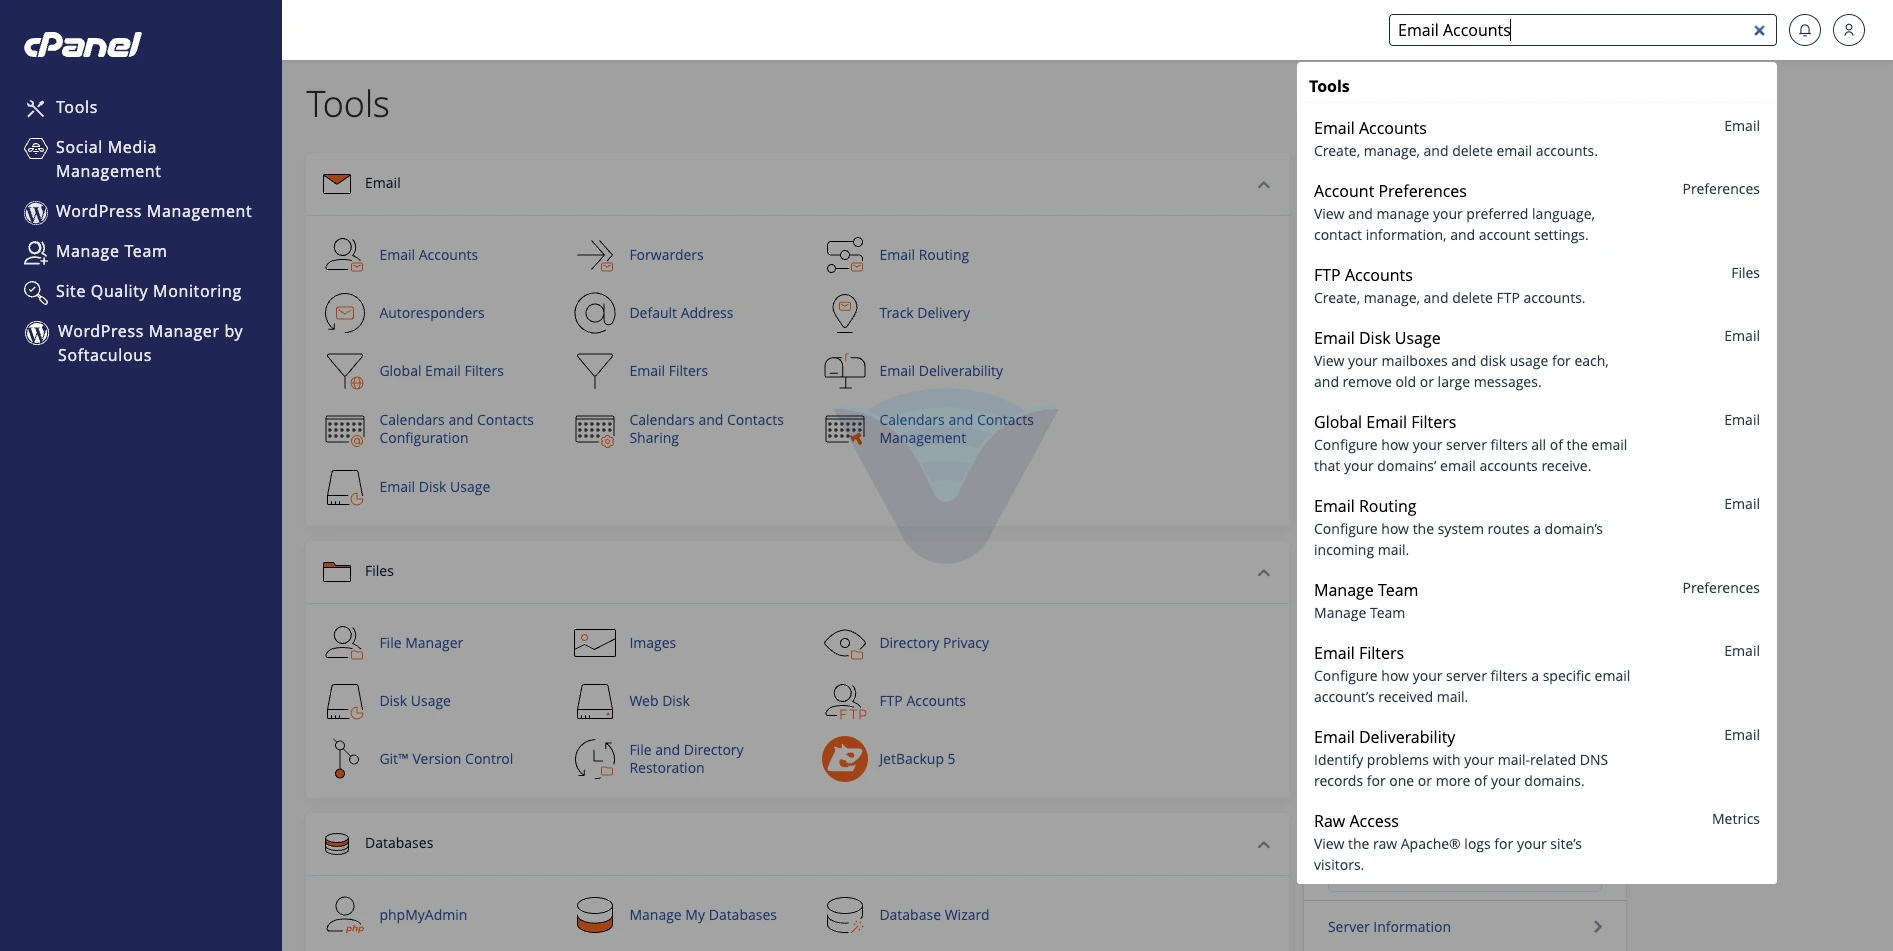Collapse the Files section chevron
Viewport: 1893px width, 951px height.
pos(1264,573)
